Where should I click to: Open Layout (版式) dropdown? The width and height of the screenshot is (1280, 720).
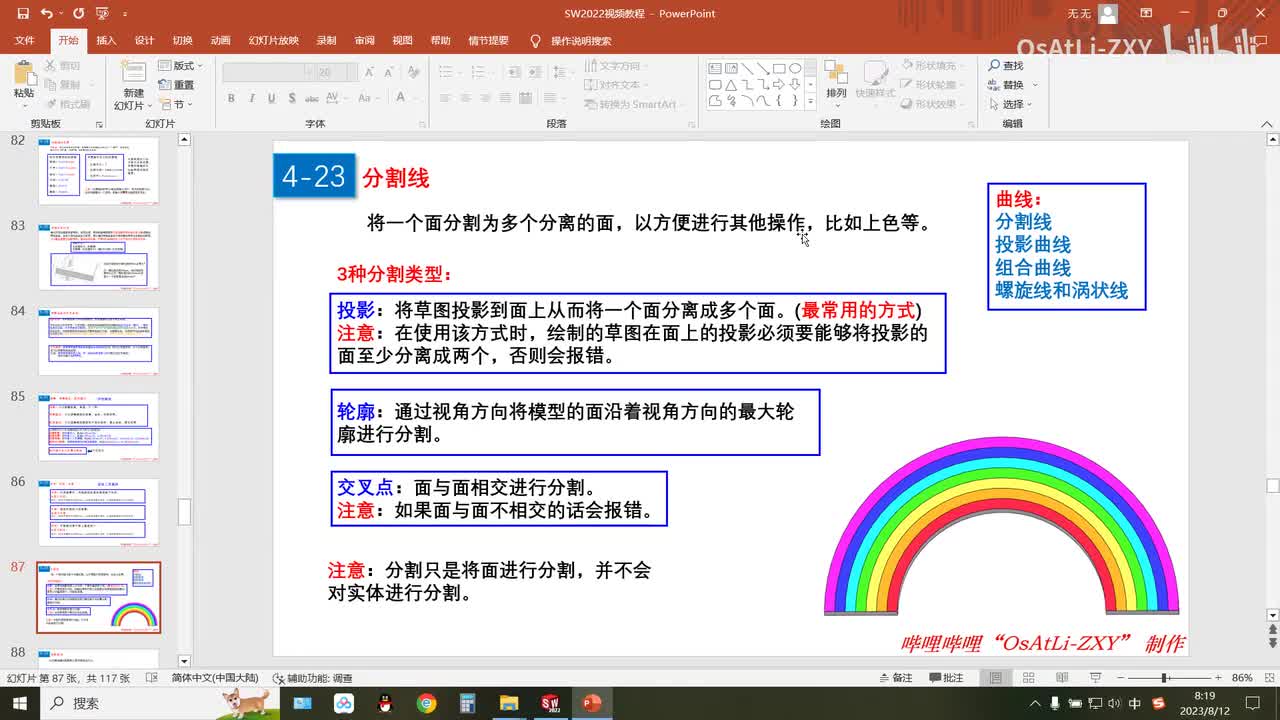181,65
